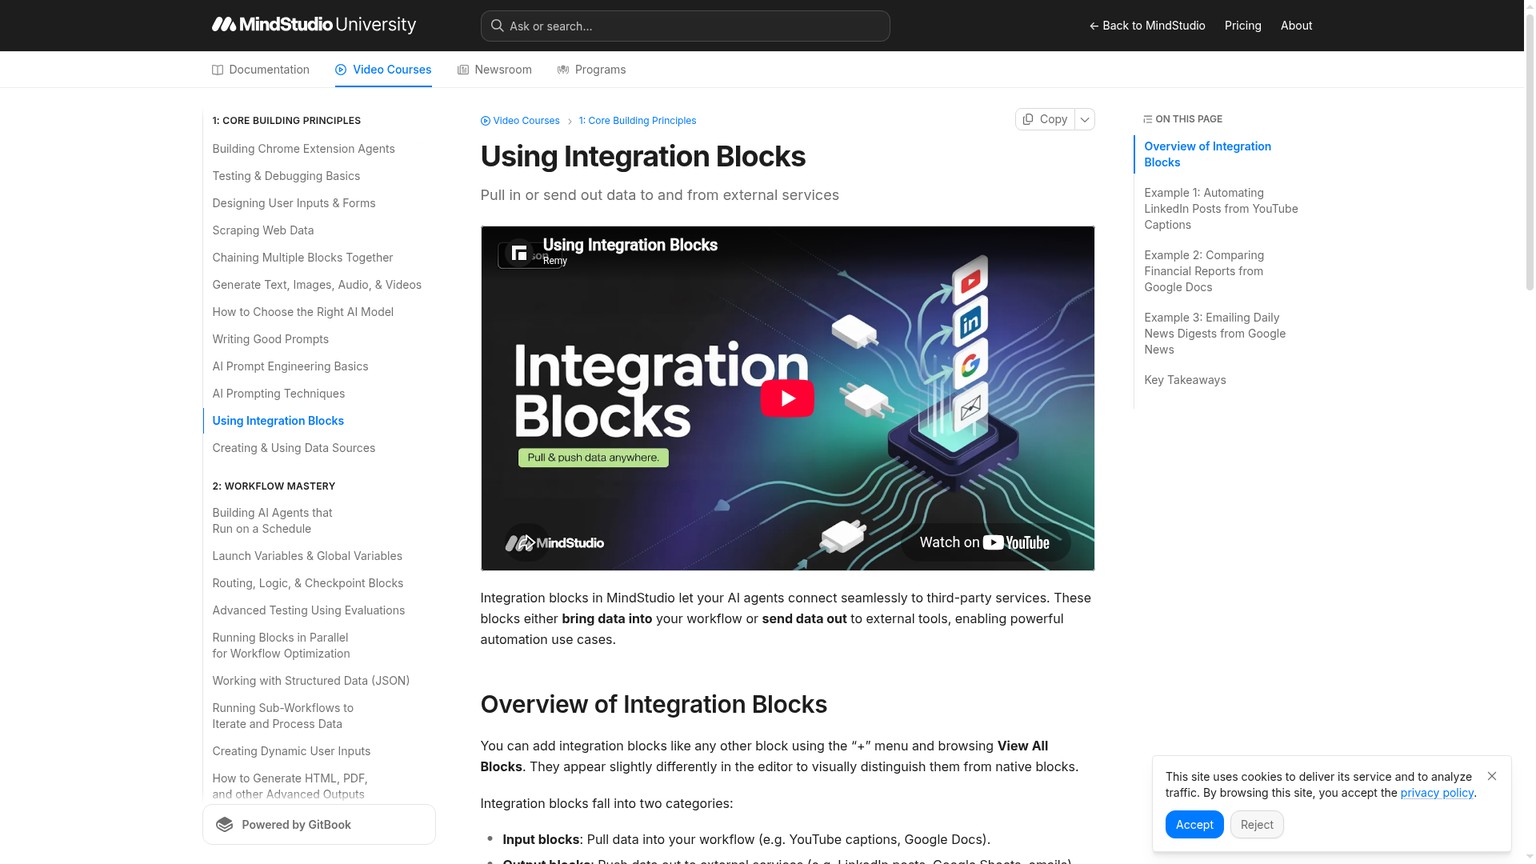
Task: Click Video Courses breadcrumb
Action: click(x=520, y=121)
